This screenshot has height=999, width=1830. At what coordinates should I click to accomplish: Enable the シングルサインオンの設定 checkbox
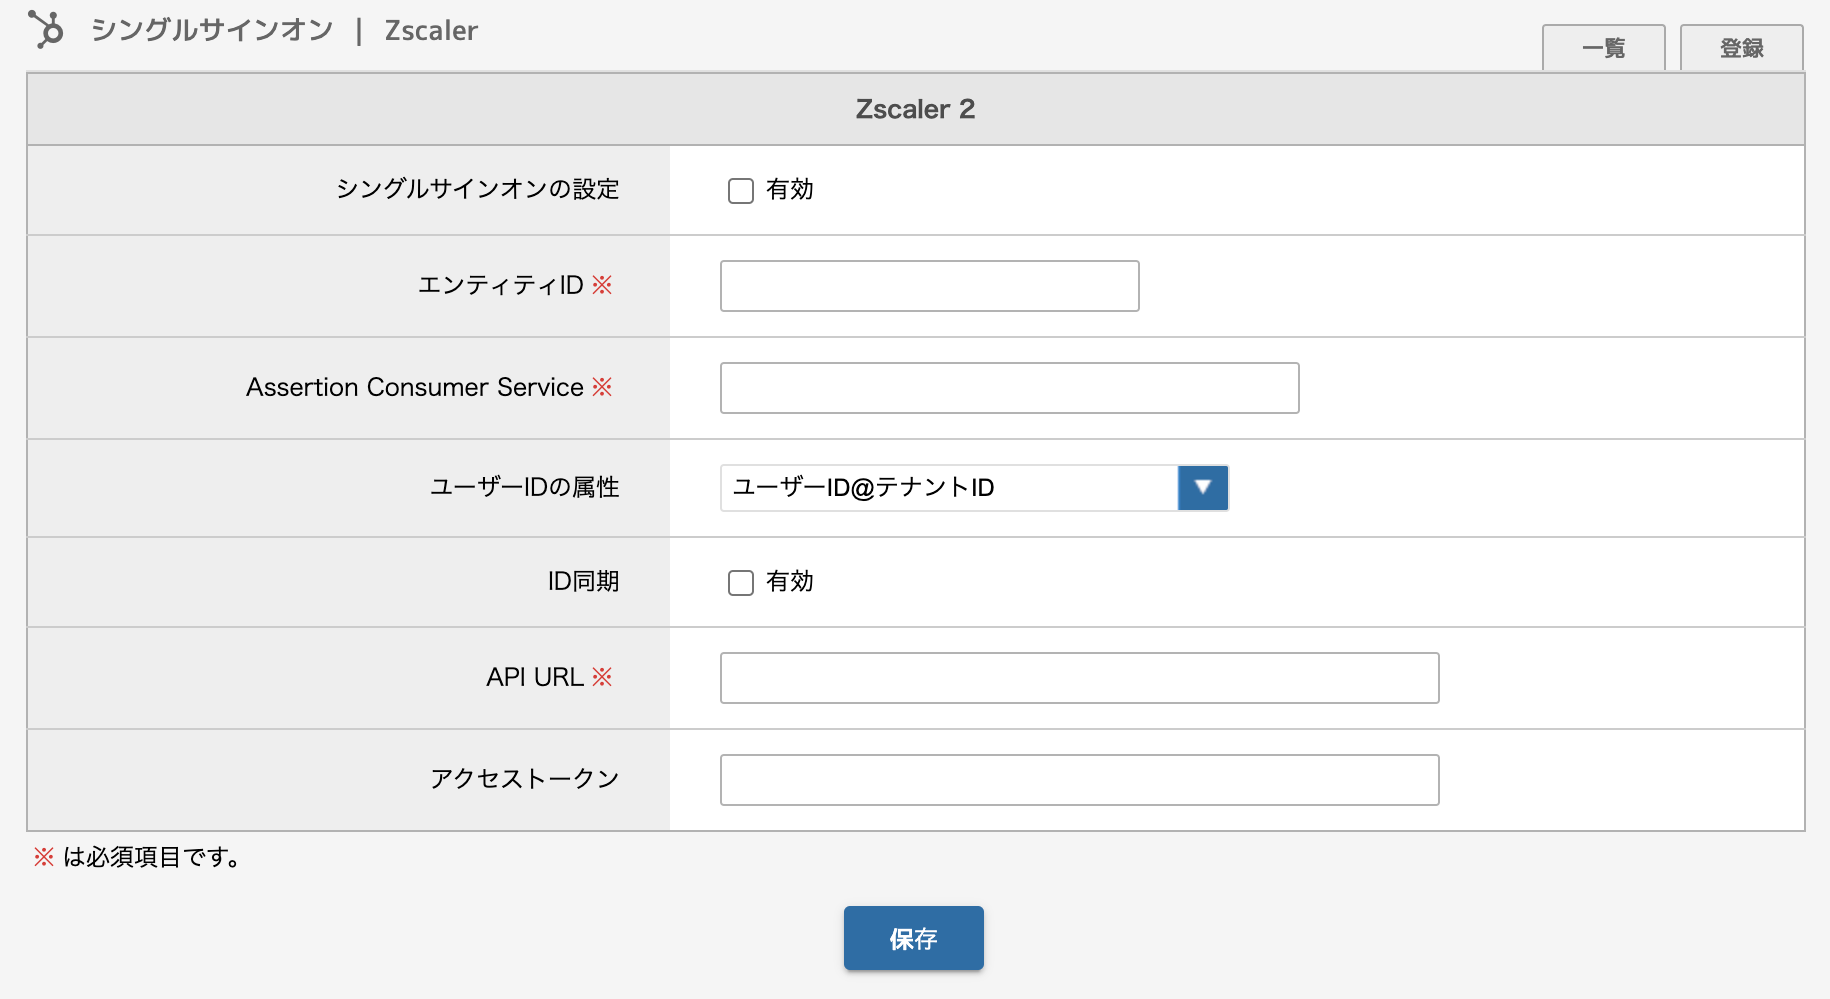pos(741,191)
